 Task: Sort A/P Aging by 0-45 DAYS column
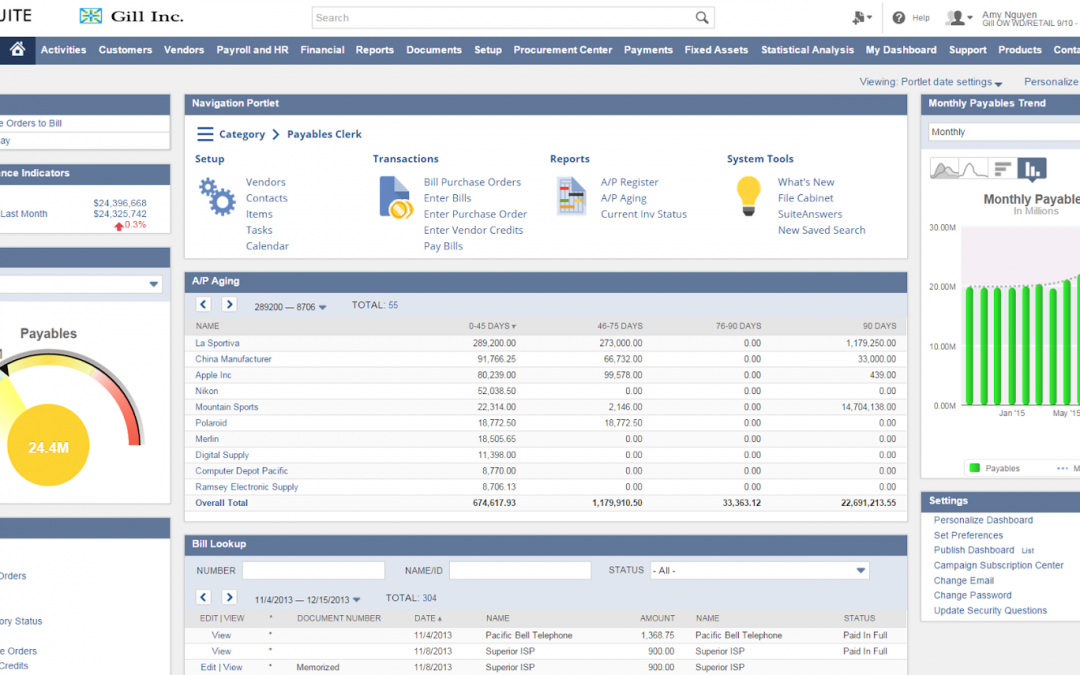[x=492, y=326]
